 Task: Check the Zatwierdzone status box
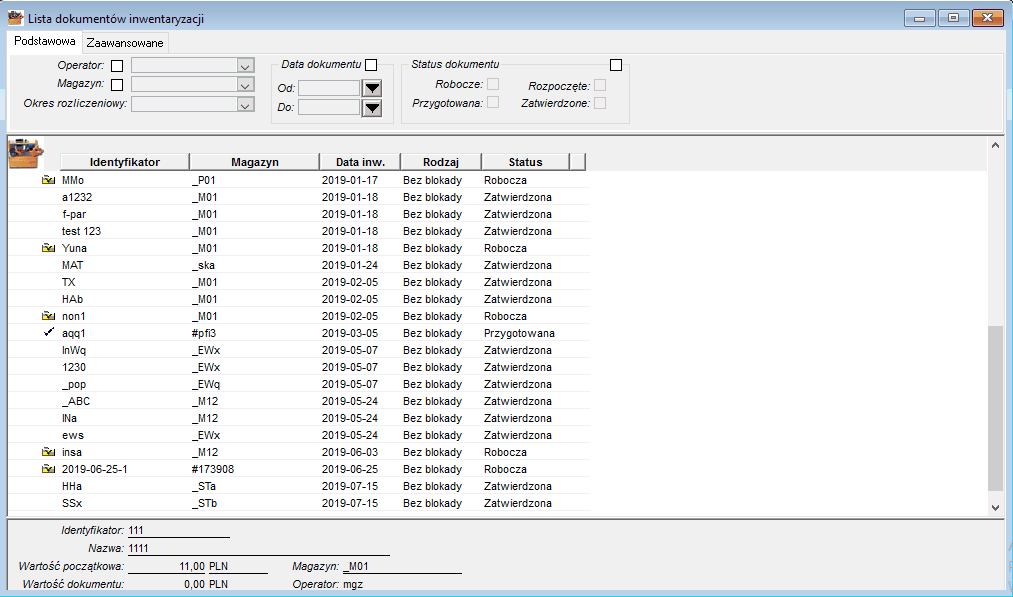pyautogui.click(x=600, y=103)
